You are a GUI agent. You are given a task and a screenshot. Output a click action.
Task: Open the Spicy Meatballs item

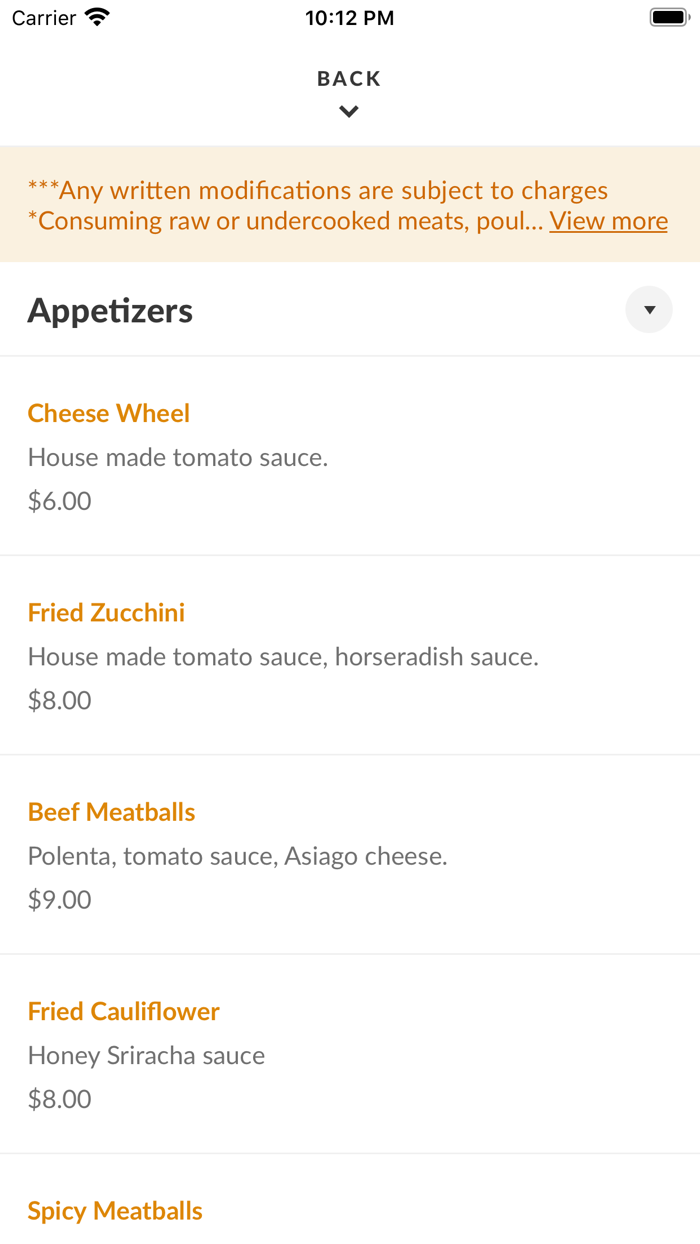[x=115, y=1211]
